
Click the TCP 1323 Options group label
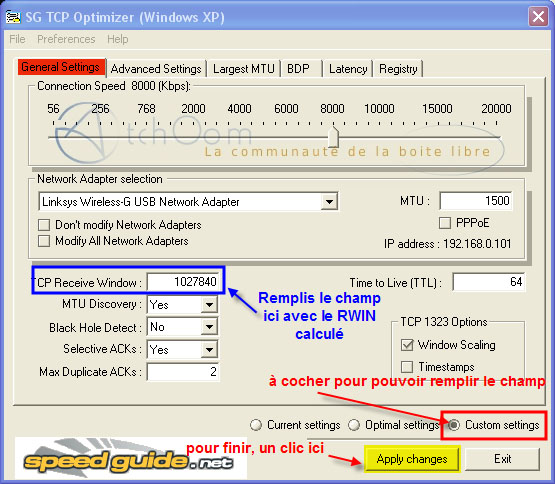click(x=444, y=322)
